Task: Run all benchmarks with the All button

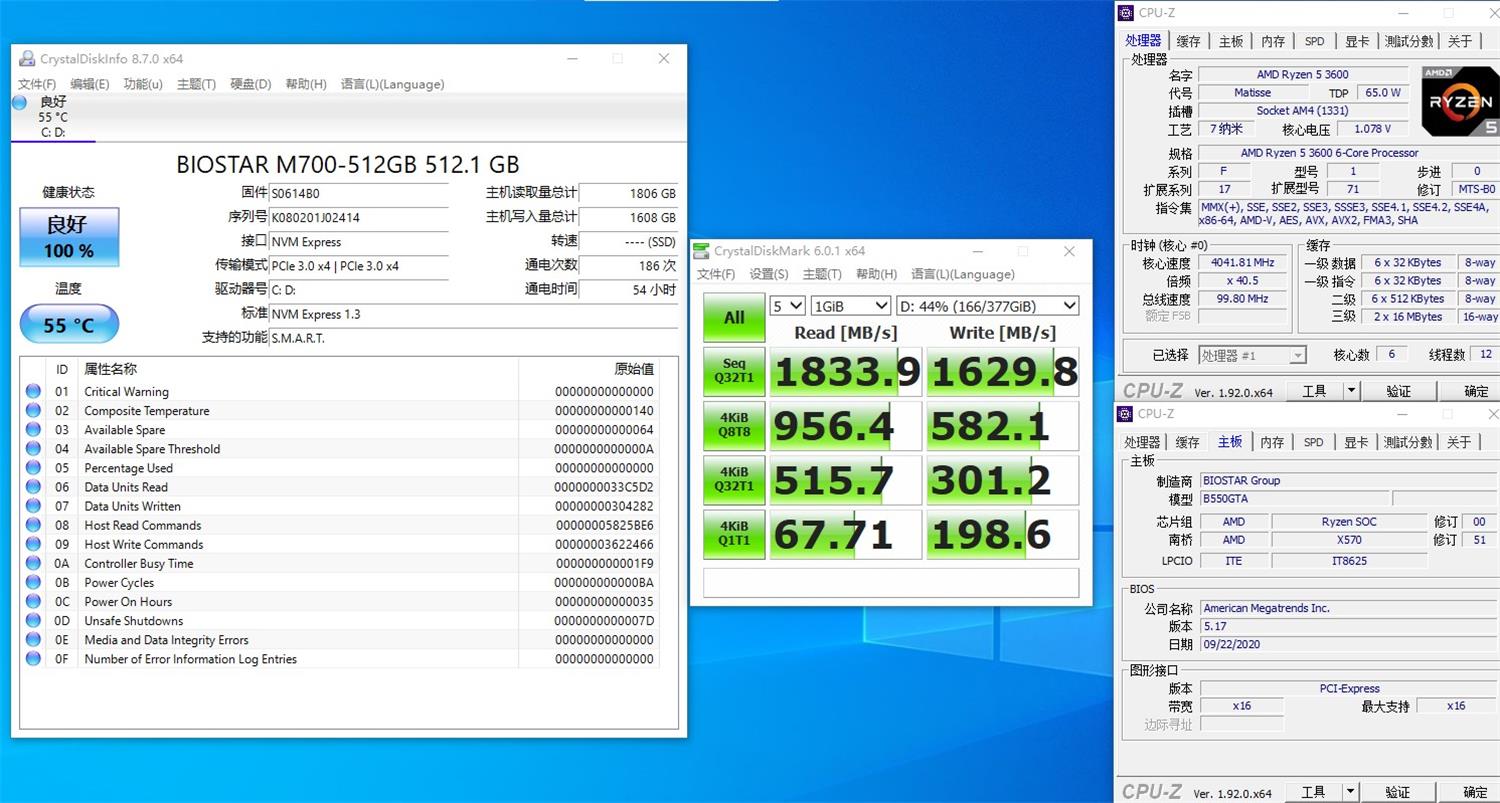Action: click(734, 318)
